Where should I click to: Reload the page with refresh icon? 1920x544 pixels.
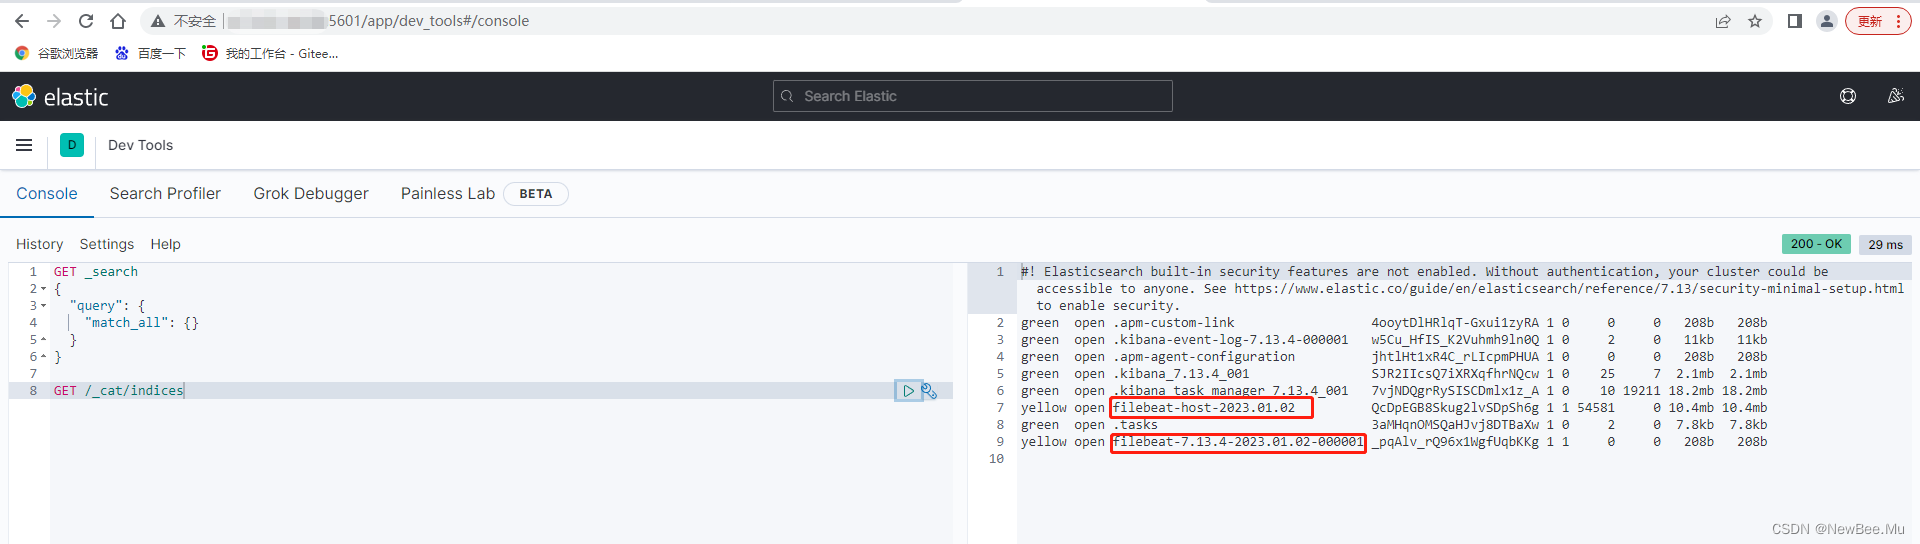click(86, 21)
